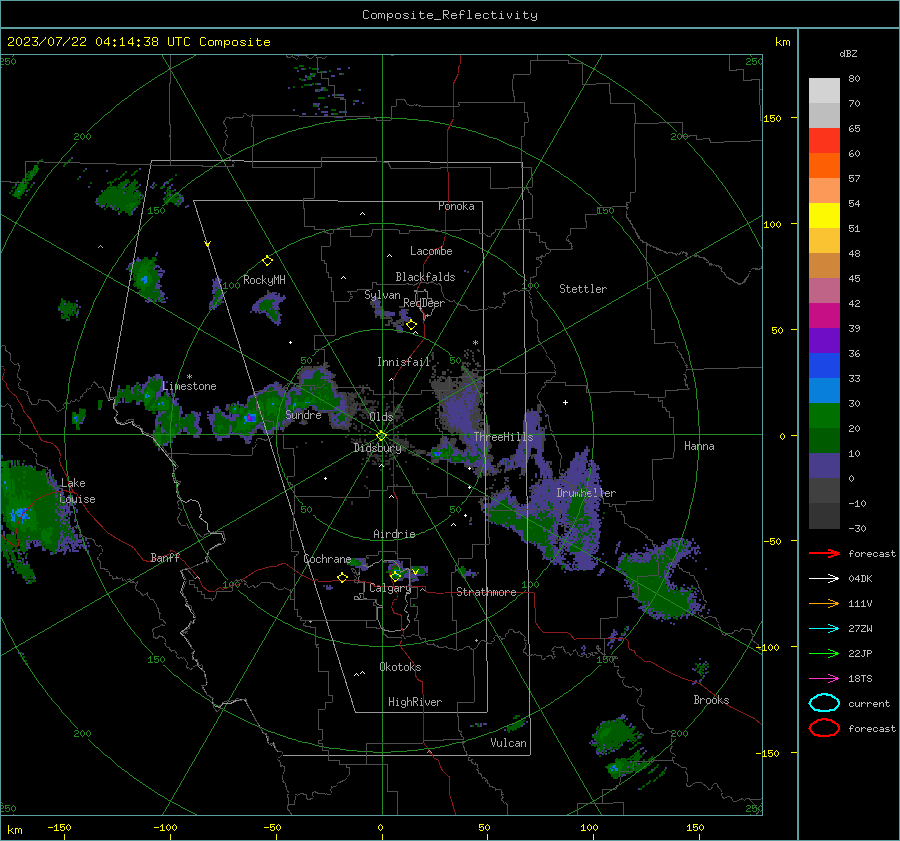Click the Okotoks label
Image resolution: width=900 pixels, height=841 pixels.
click(x=400, y=666)
